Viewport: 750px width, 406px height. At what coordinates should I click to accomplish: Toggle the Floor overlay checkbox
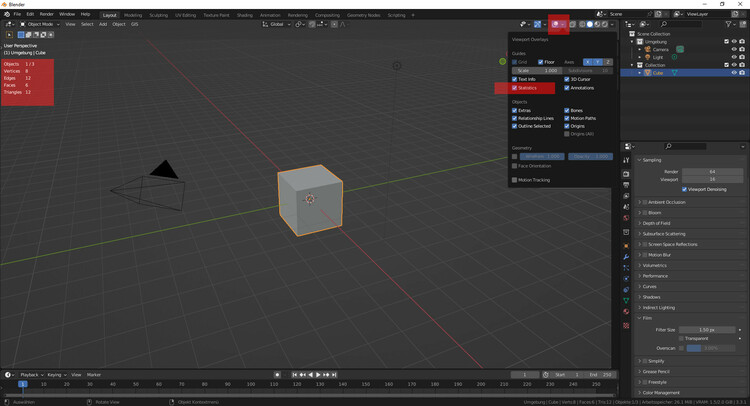[x=540, y=62]
